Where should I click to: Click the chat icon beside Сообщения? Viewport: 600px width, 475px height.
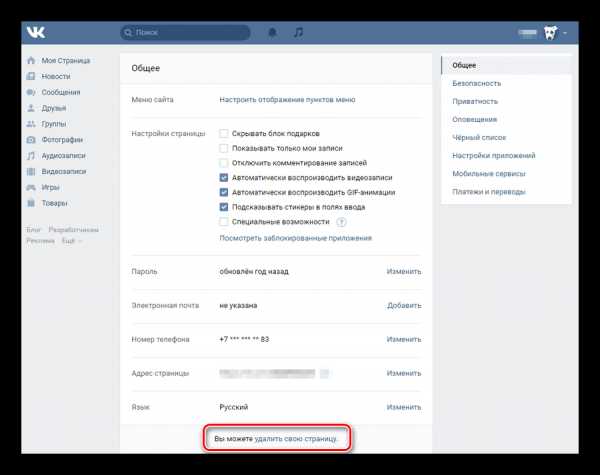31,92
